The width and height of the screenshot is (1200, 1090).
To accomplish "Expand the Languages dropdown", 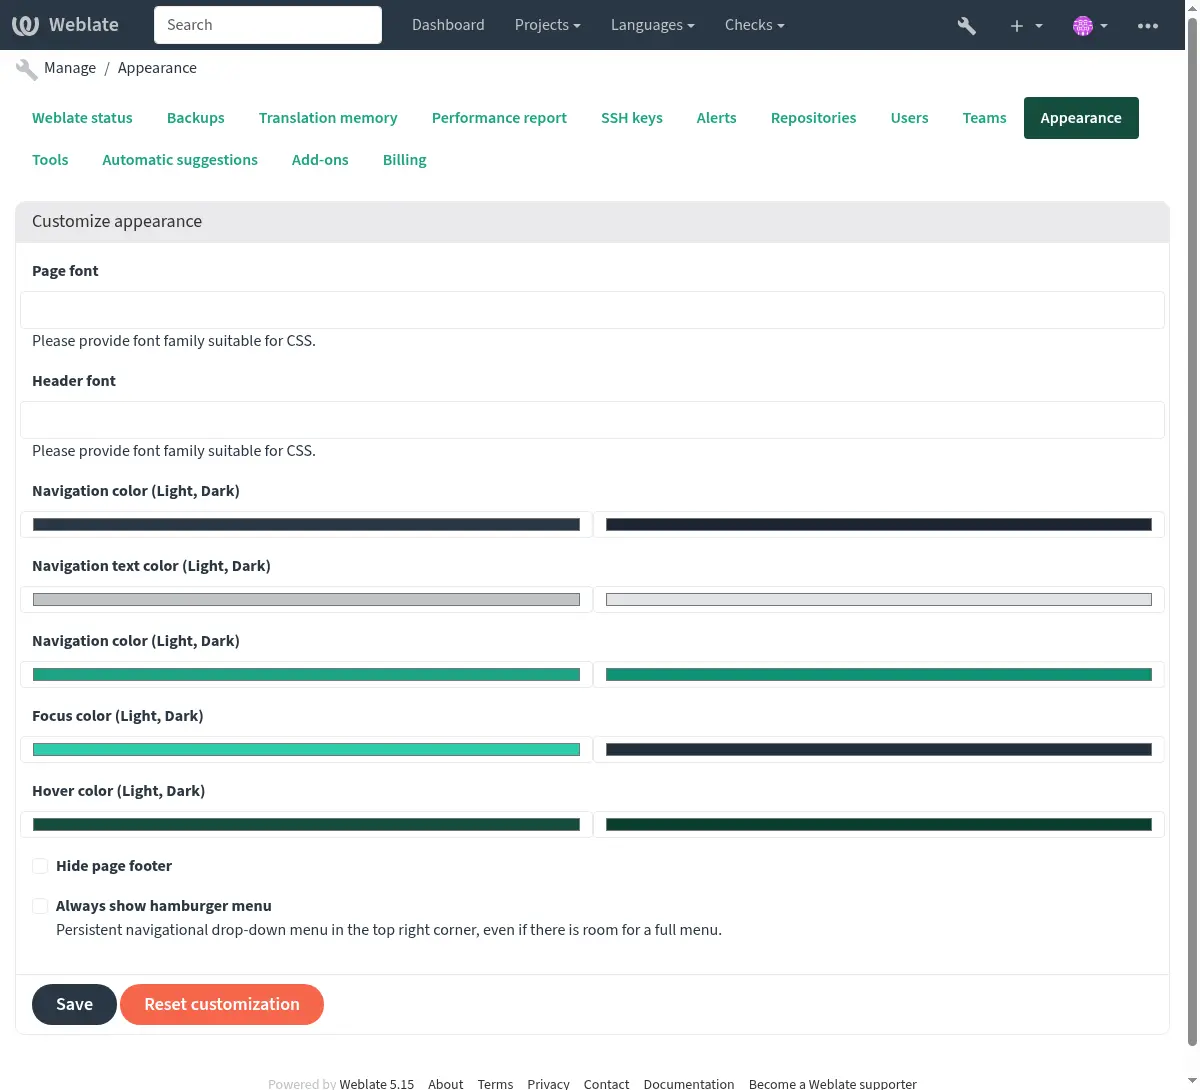I will click(652, 25).
